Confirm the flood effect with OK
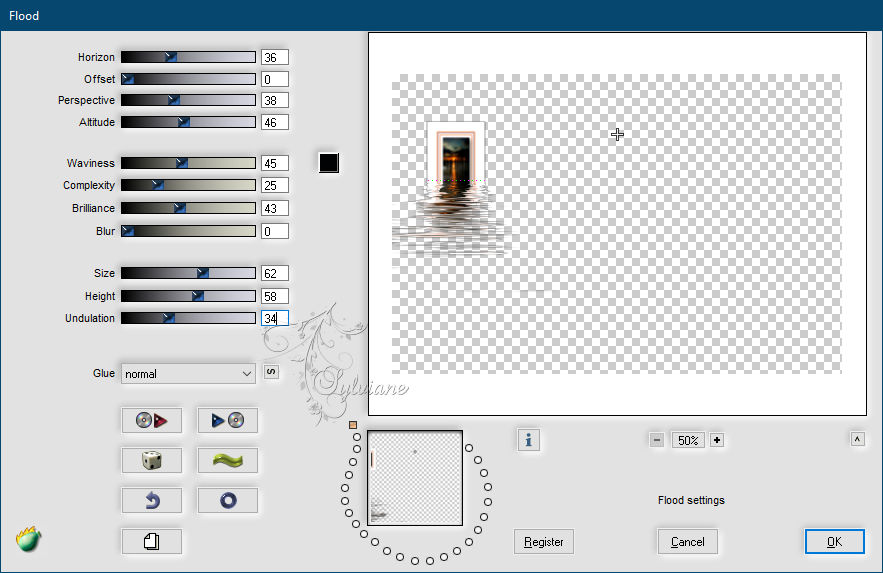Screen dimensions: 883x573 pyautogui.click(x=835, y=541)
